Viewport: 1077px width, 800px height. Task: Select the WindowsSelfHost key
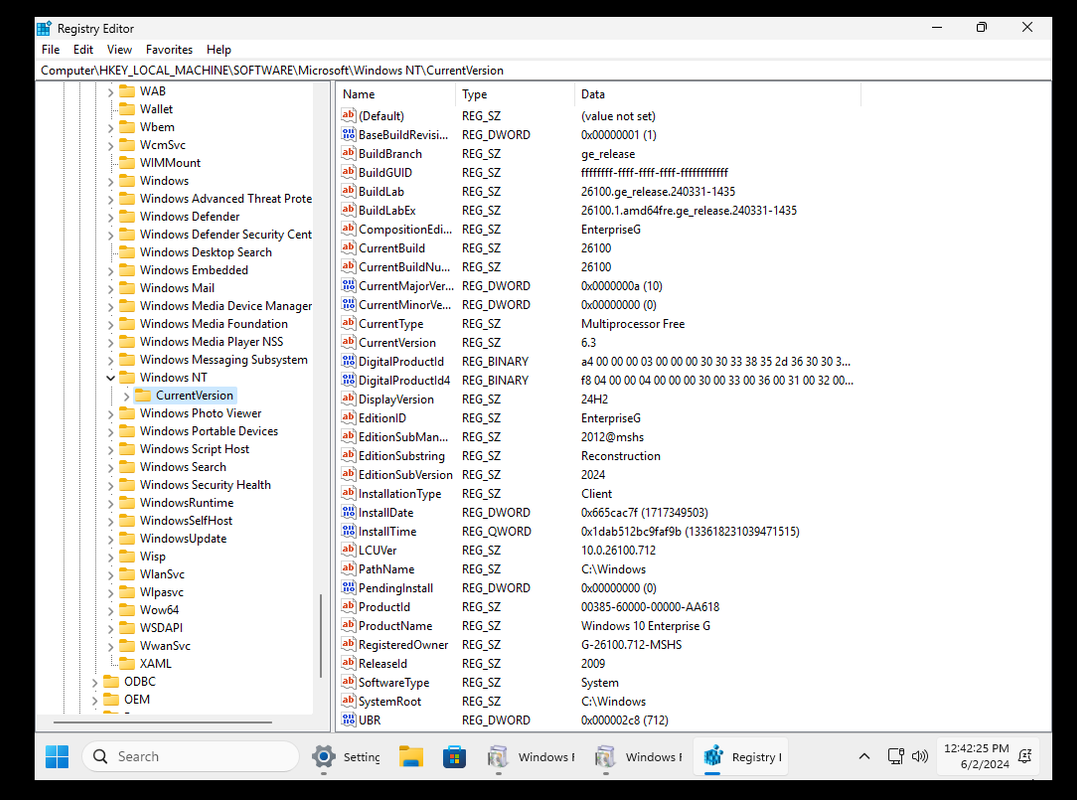[186, 521]
